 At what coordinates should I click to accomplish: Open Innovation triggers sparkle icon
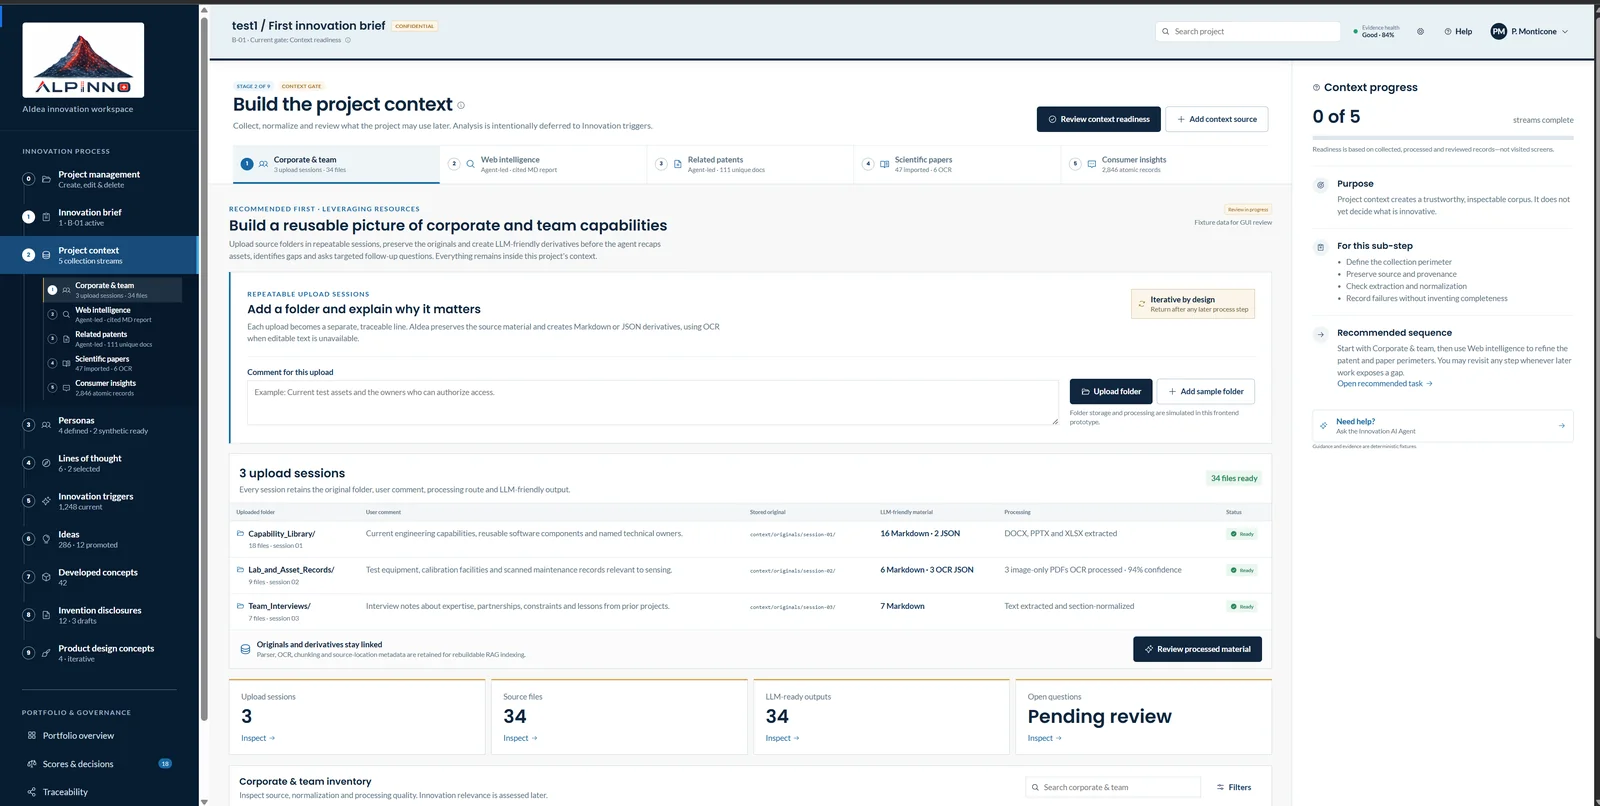pos(46,501)
